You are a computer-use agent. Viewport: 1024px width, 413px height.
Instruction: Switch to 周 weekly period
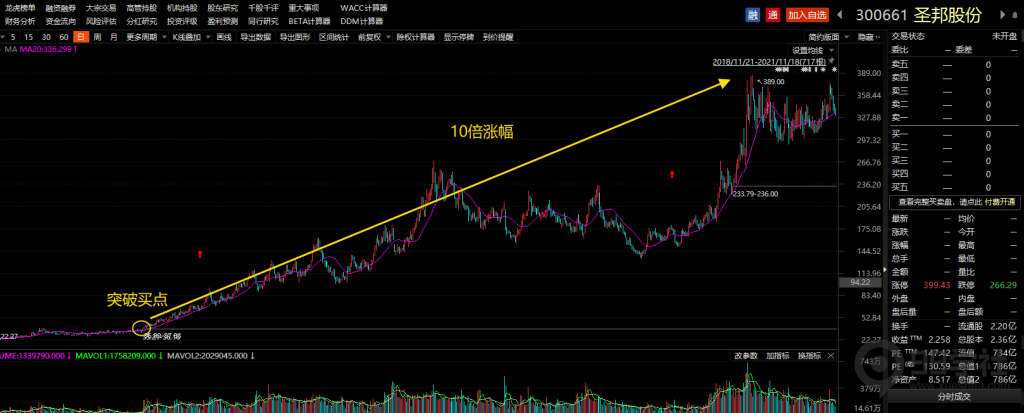click(97, 37)
